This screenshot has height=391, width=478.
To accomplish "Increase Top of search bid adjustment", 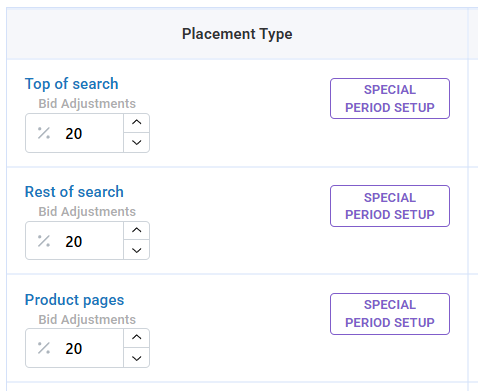I will click(137, 123).
